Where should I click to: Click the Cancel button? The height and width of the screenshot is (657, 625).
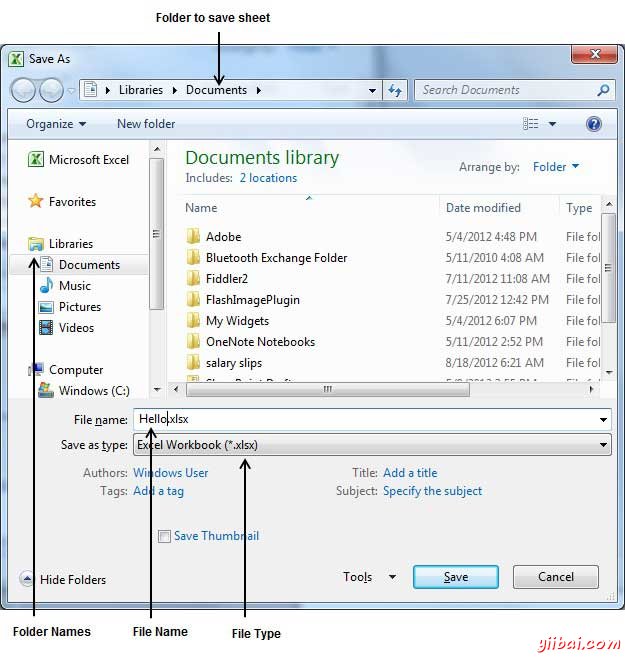pyautogui.click(x=555, y=577)
